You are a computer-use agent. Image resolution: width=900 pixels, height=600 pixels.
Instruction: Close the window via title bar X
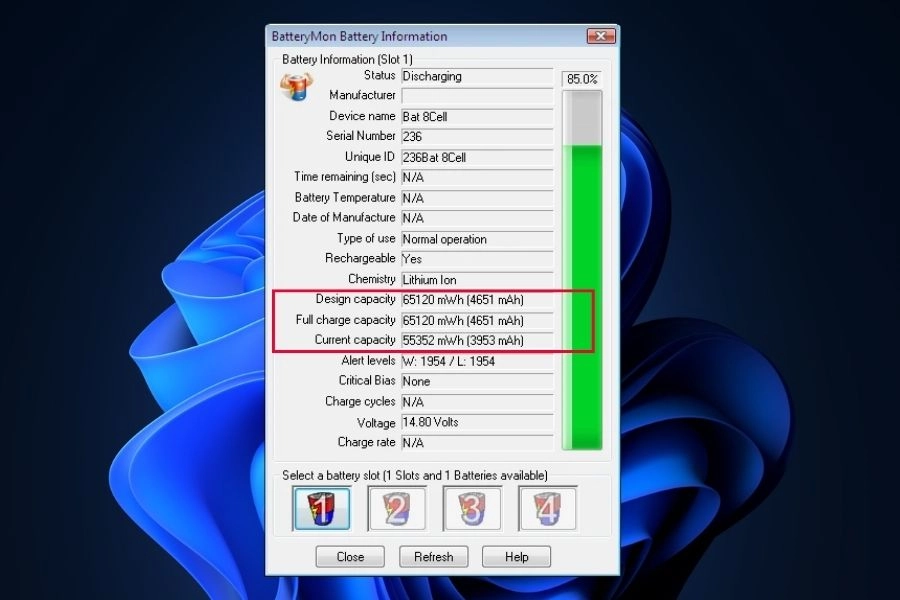coord(601,36)
